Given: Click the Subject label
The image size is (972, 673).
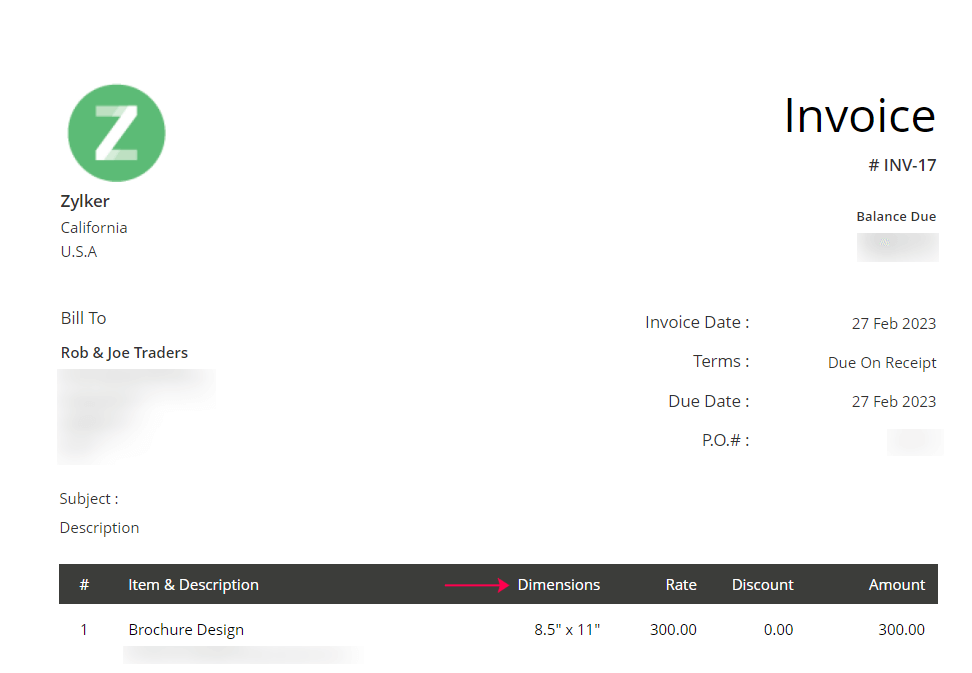Looking at the screenshot, I should 88,498.
